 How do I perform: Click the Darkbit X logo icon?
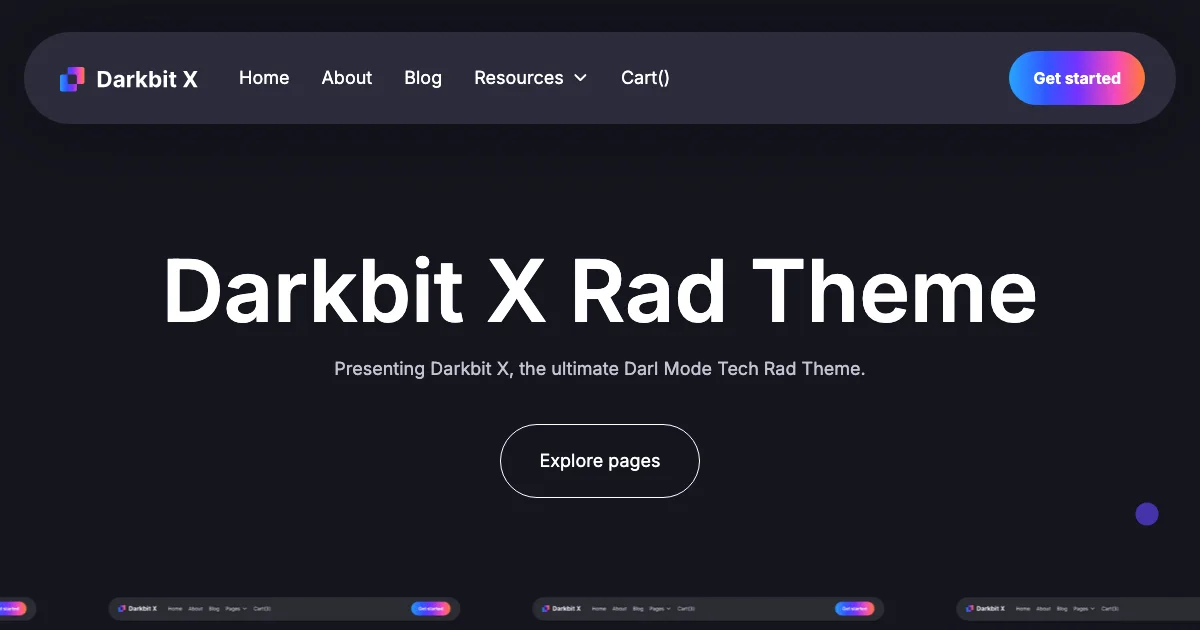72,79
